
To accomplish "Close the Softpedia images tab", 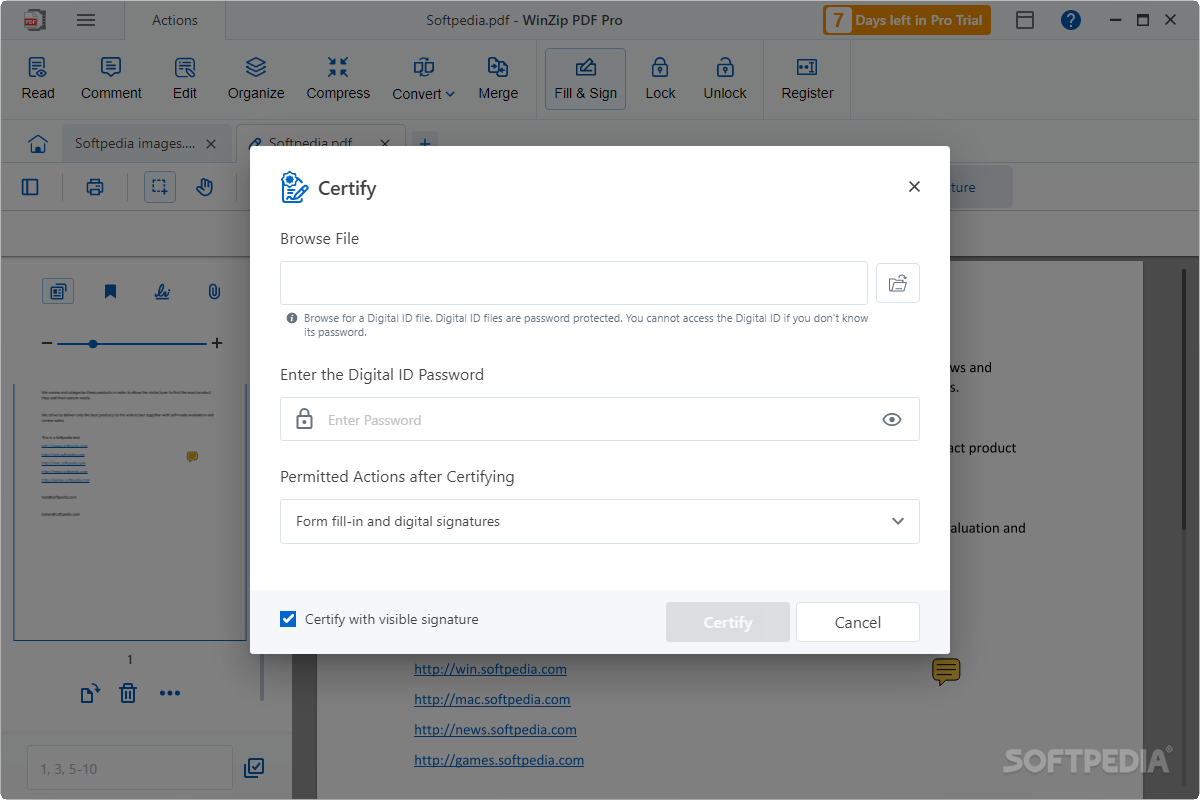I will pos(211,144).
